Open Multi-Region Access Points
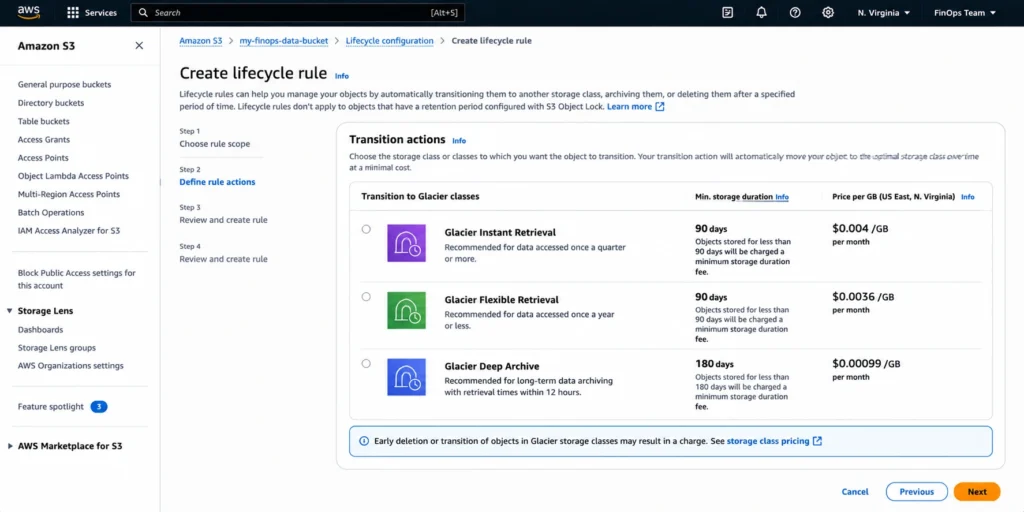 [x=69, y=194]
